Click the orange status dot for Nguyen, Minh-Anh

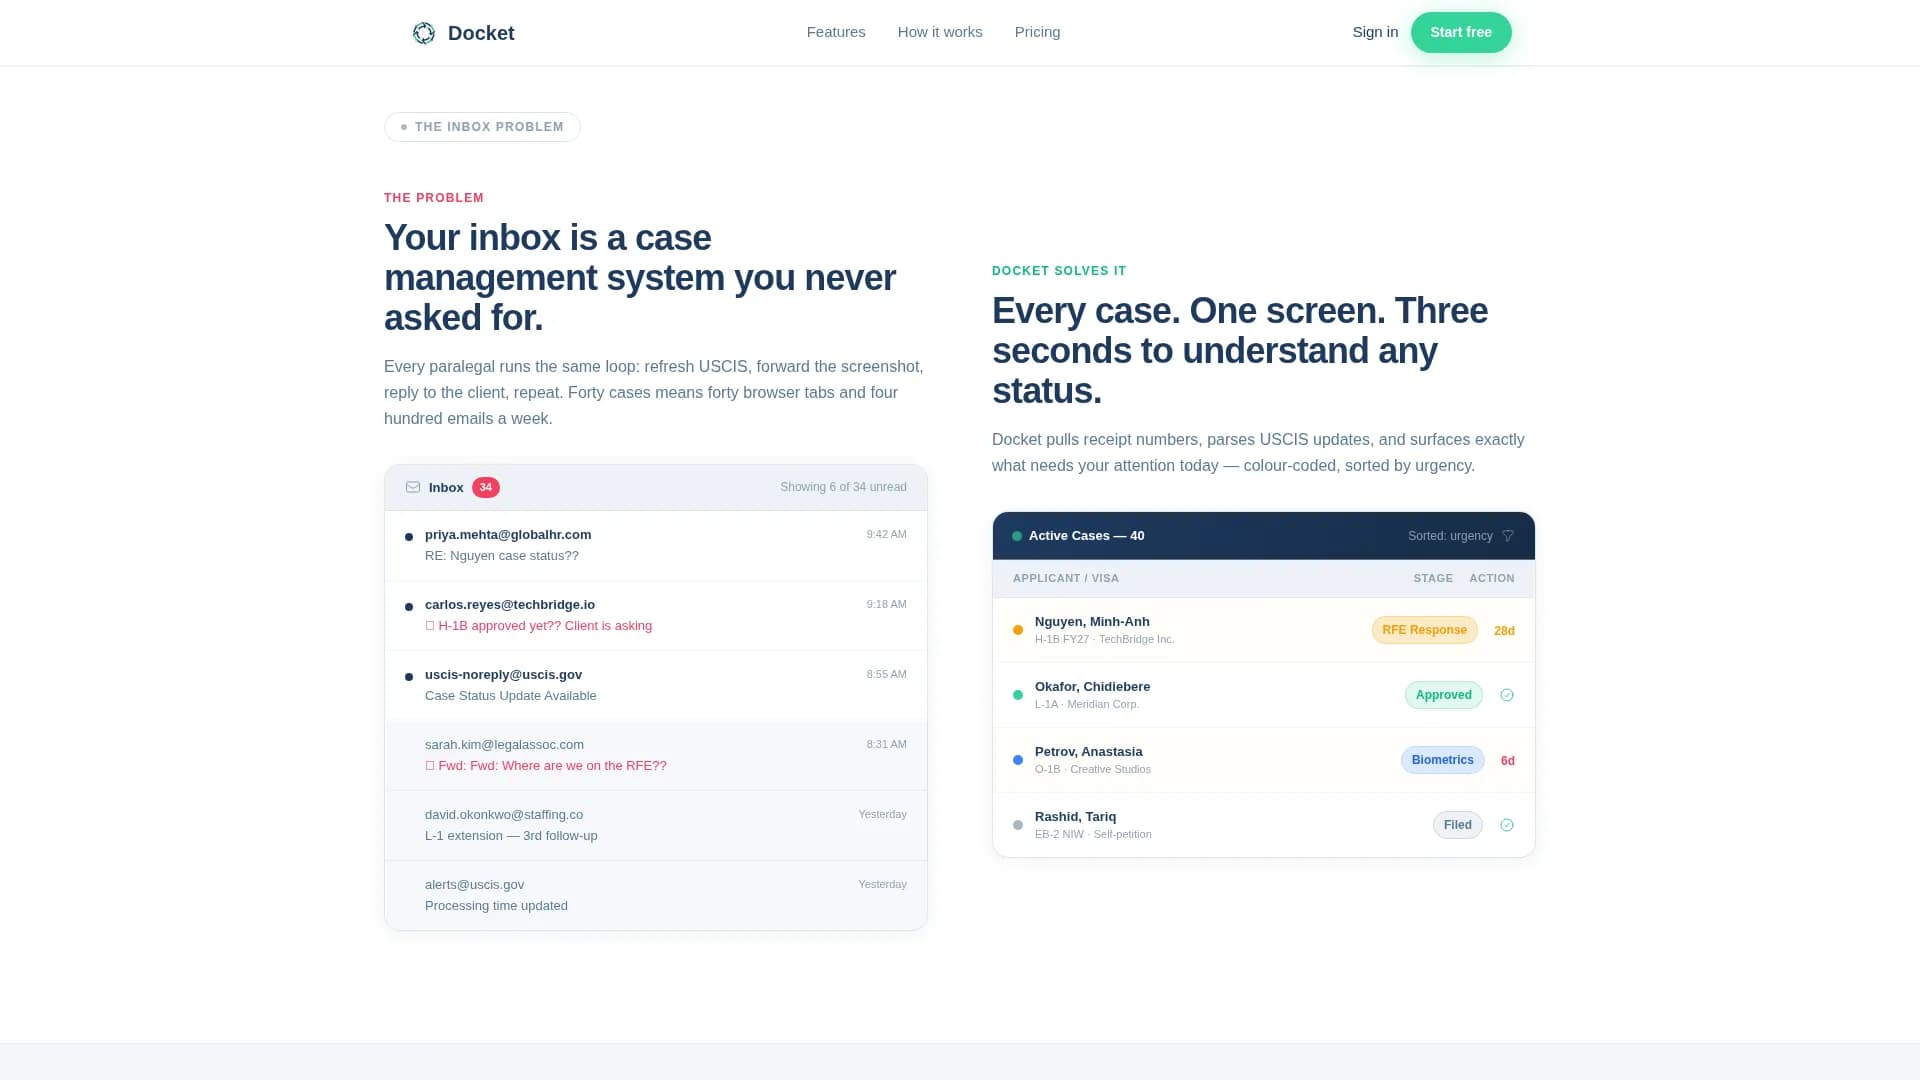pos(1018,630)
